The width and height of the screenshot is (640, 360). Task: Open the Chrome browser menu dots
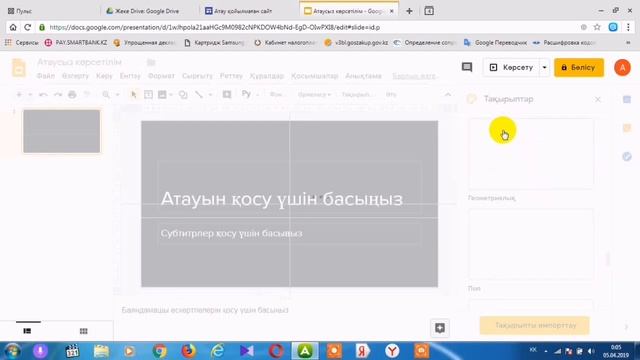(x=629, y=27)
